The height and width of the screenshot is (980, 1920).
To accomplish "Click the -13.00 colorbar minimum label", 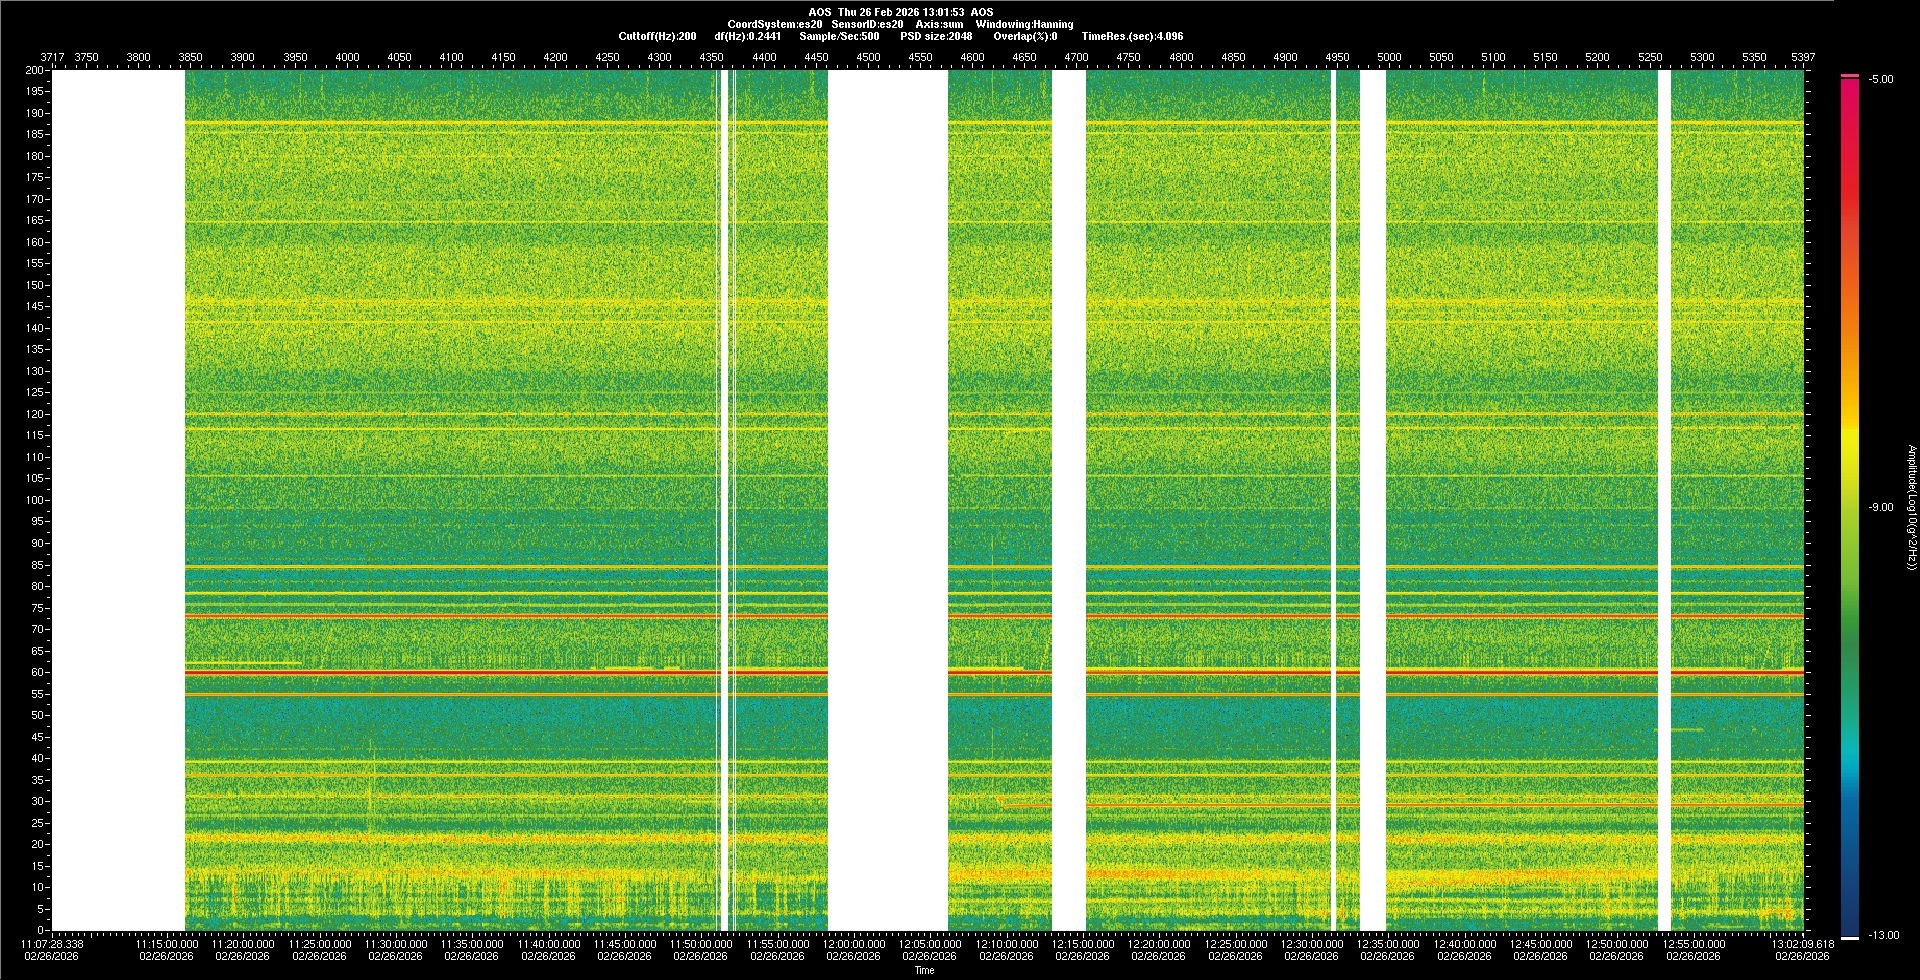I will tap(1883, 935).
